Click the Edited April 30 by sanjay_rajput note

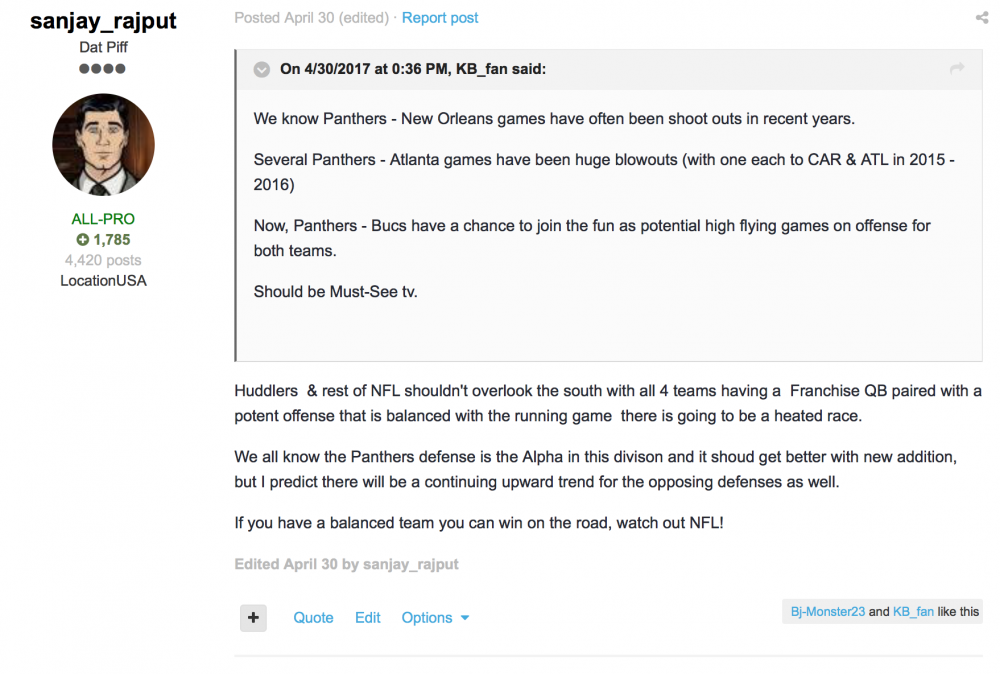coord(346,564)
